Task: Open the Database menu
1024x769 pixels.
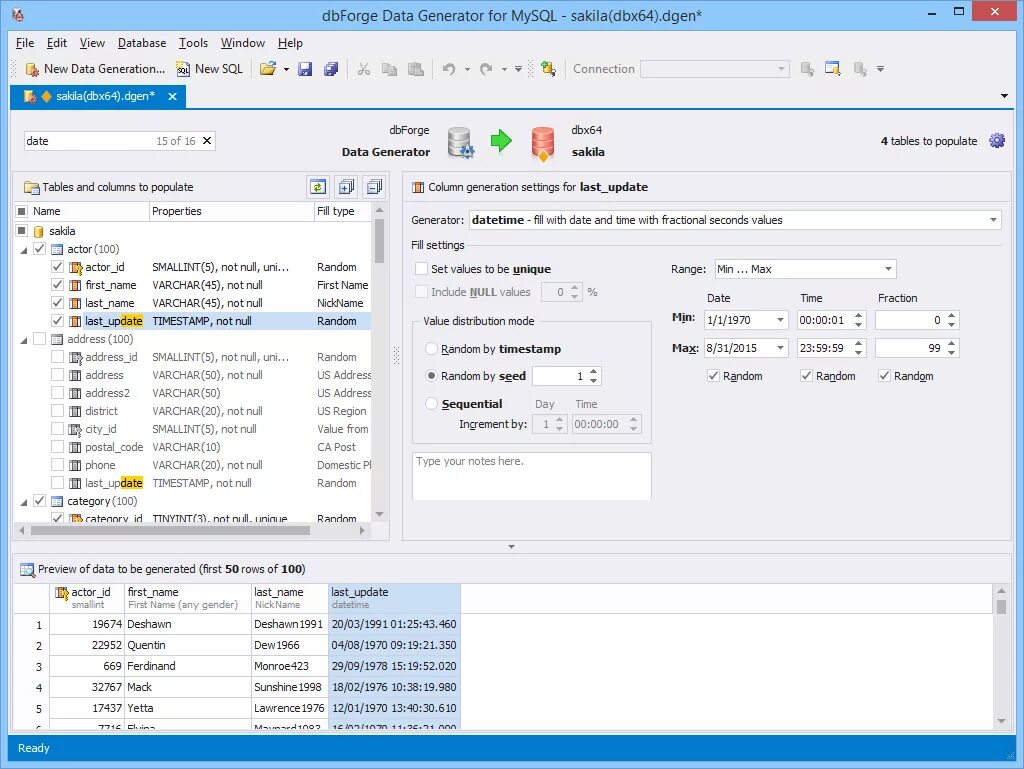Action: click(x=142, y=42)
